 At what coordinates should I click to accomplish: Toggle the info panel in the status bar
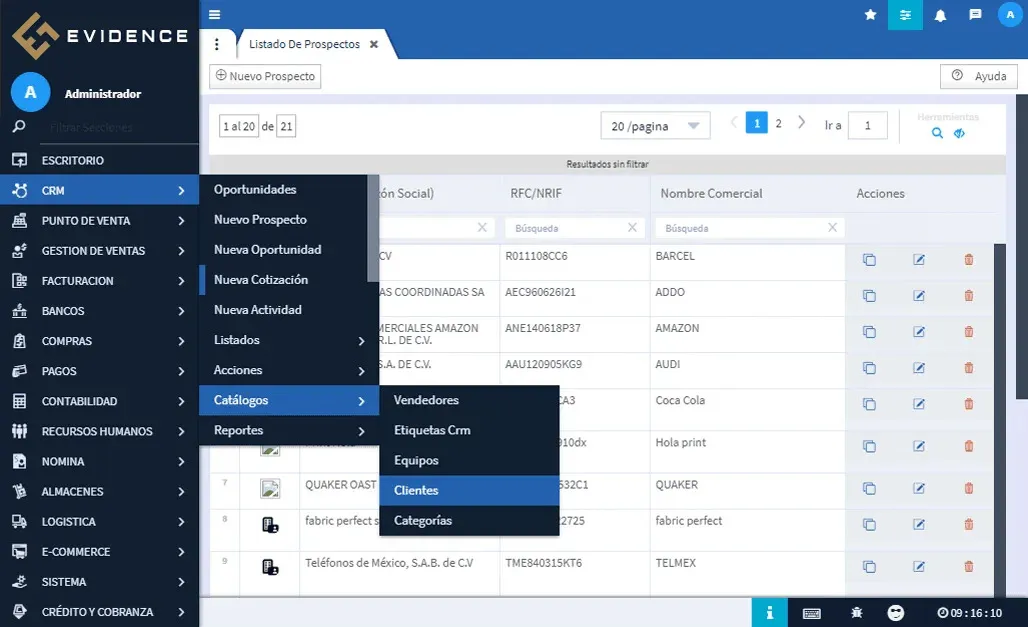(769, 611)
